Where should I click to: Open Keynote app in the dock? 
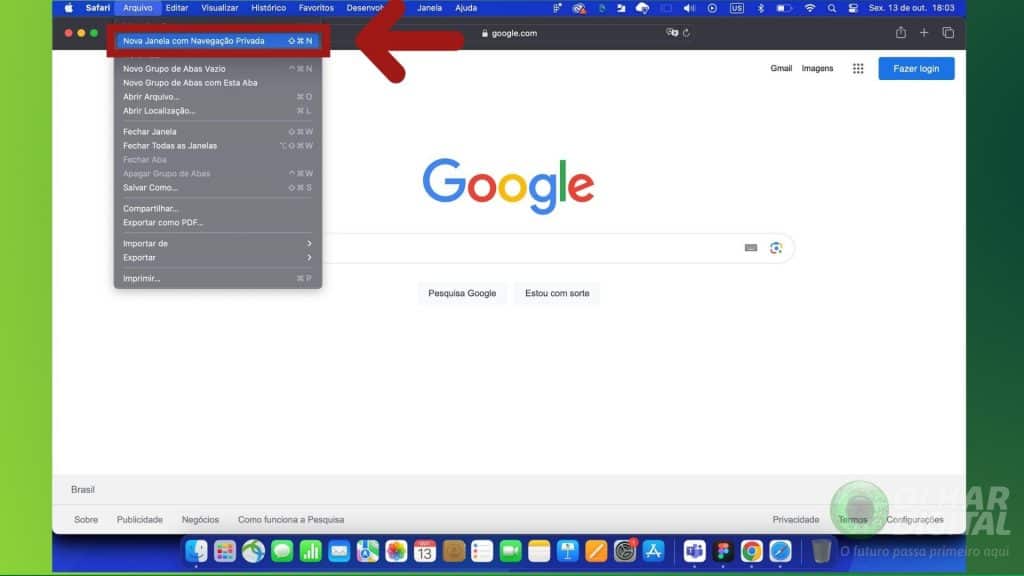point(568,551)
